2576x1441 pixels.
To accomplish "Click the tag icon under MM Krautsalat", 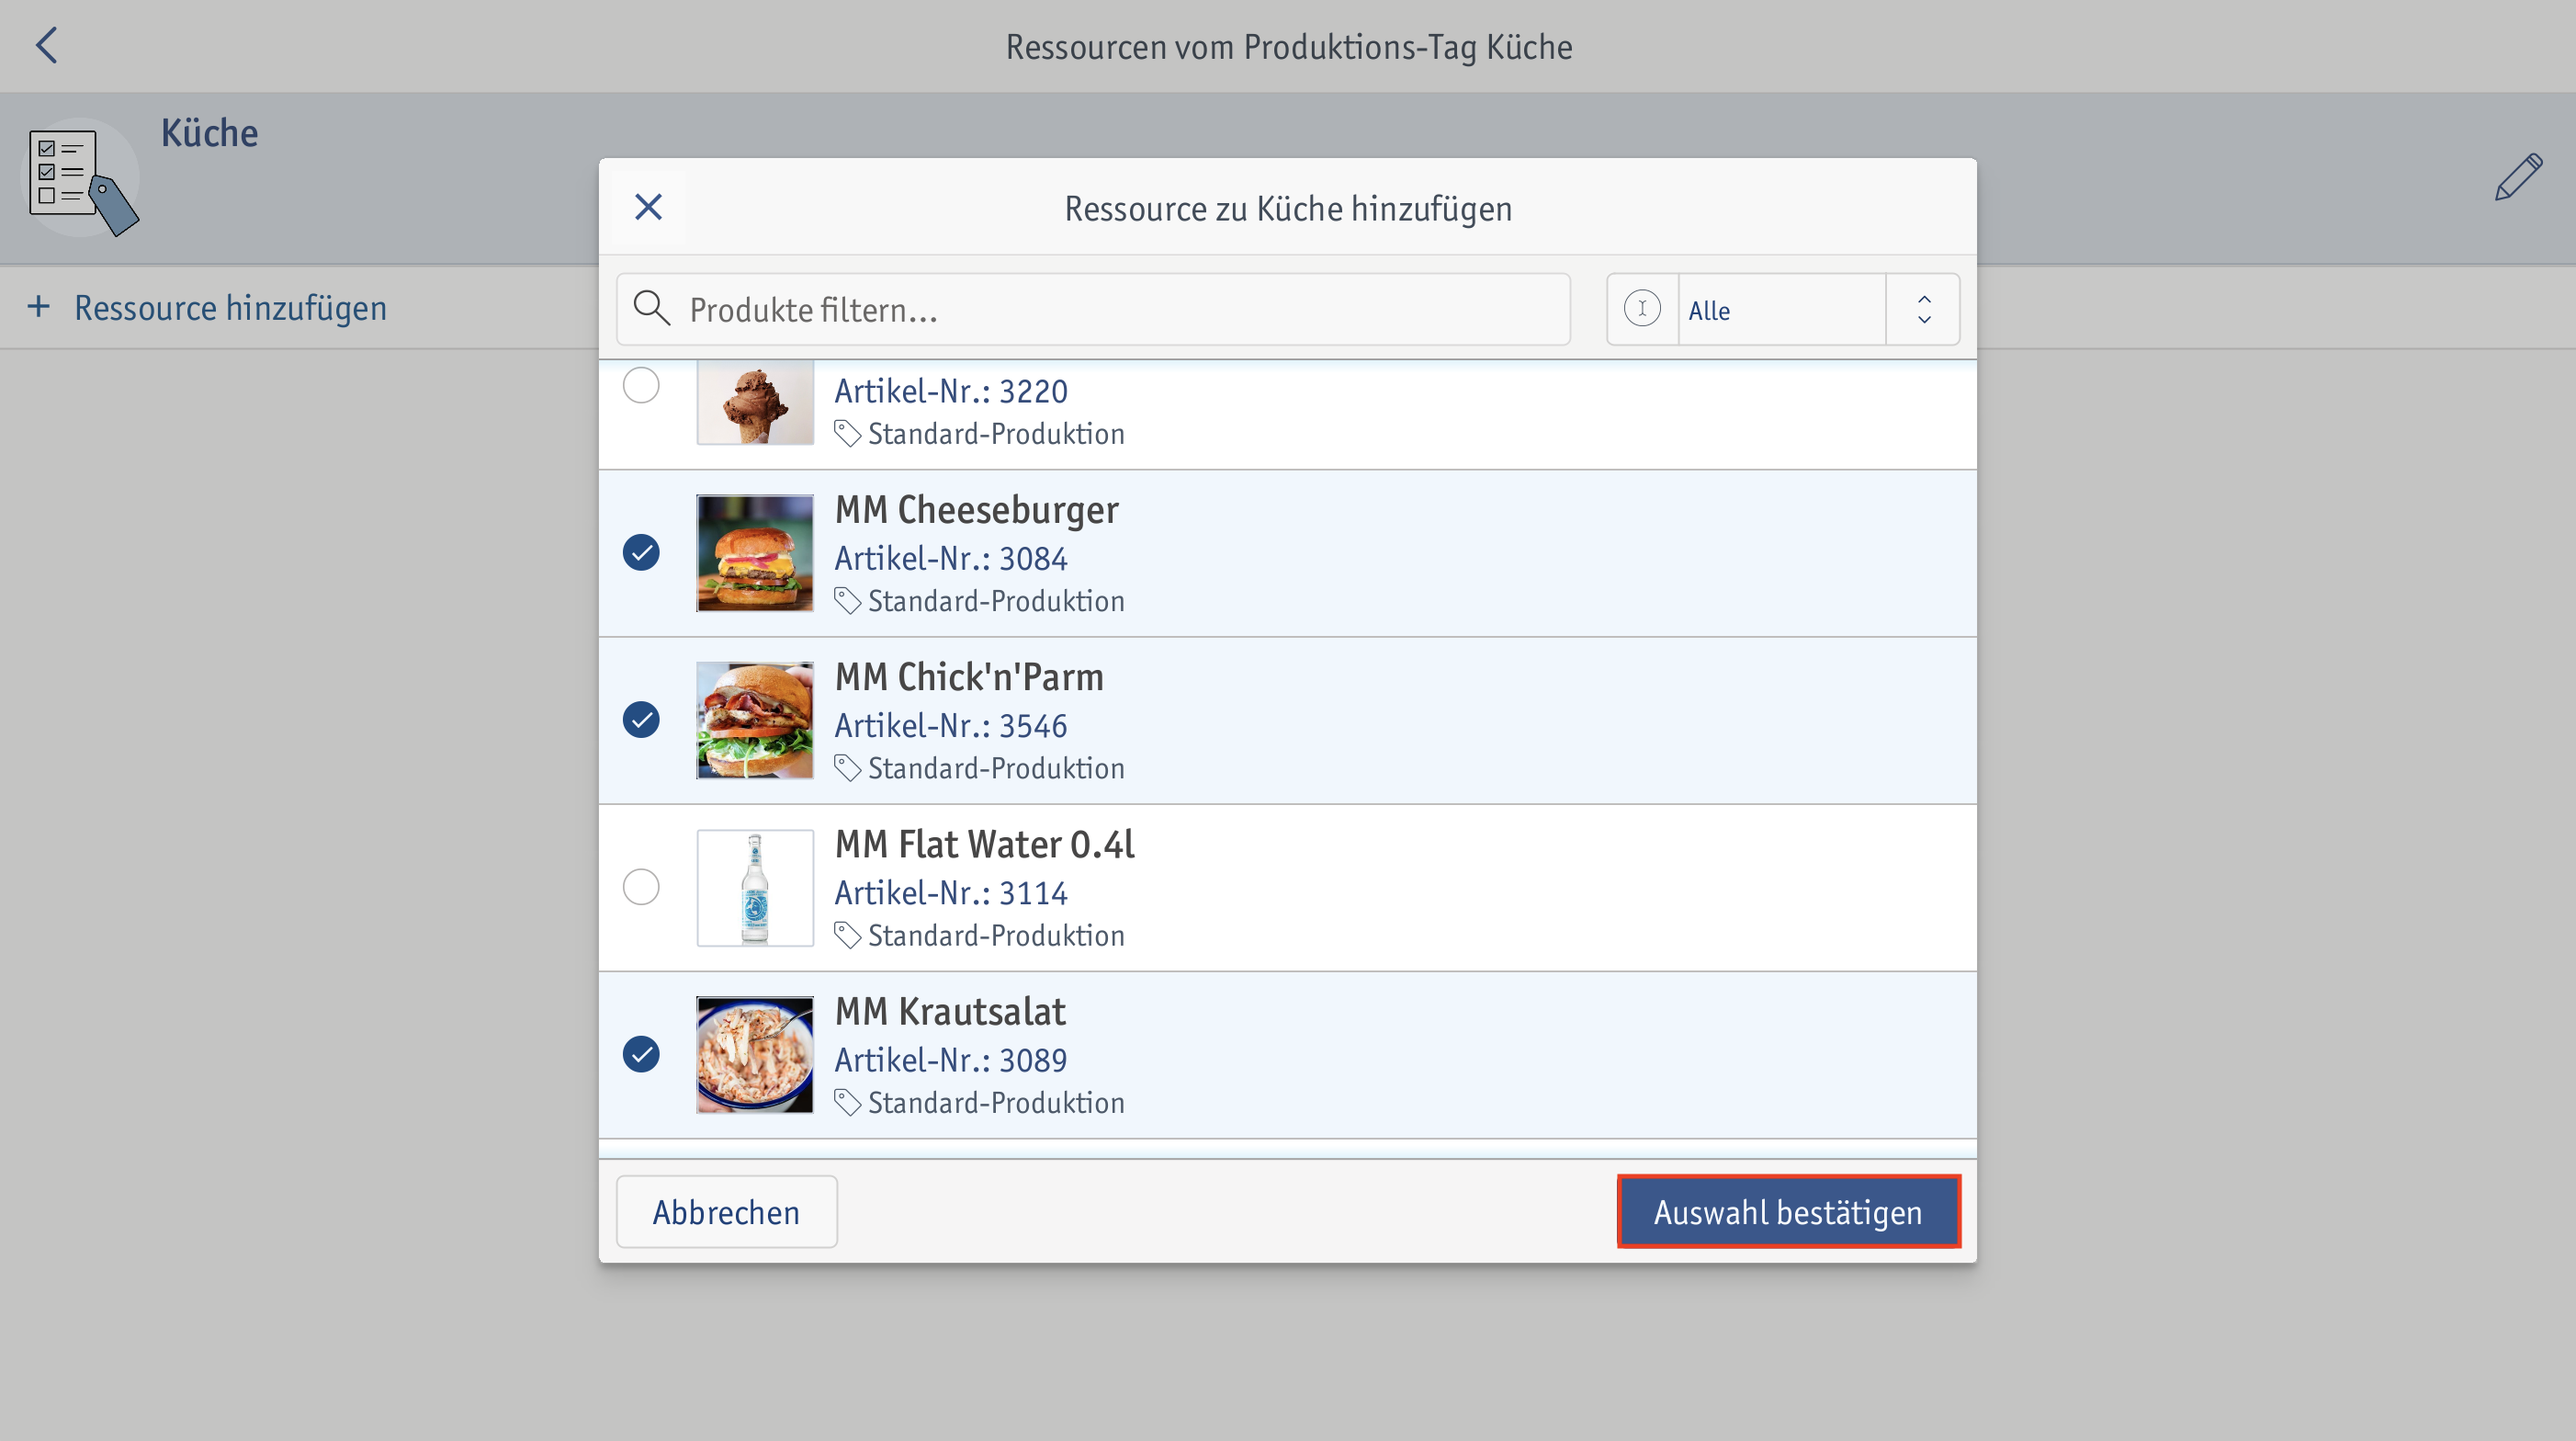I will (x=848, y=1103).
